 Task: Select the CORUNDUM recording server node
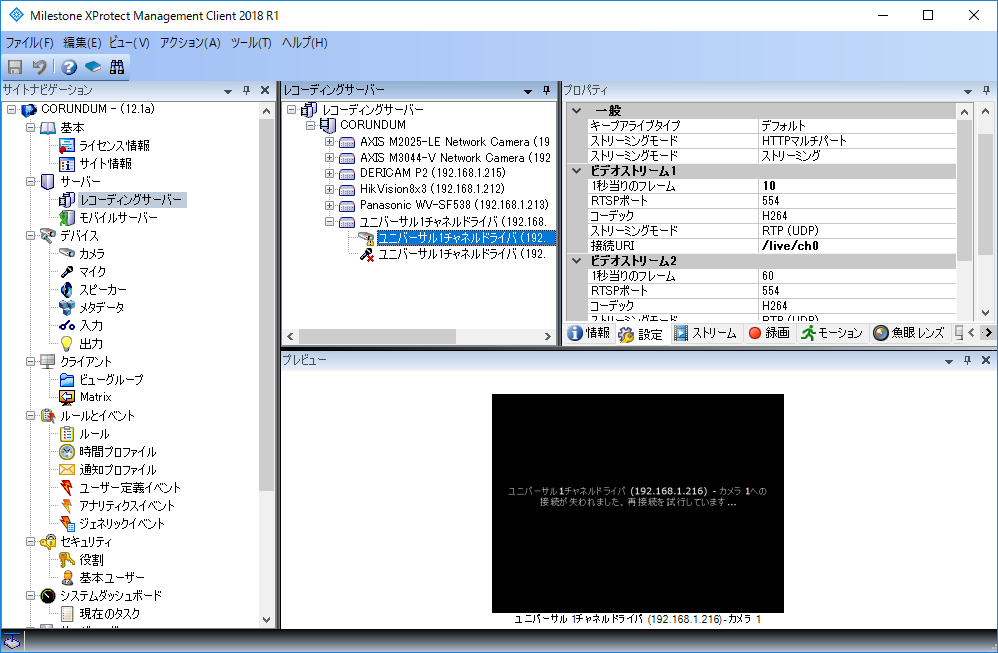tap(373, 125)
